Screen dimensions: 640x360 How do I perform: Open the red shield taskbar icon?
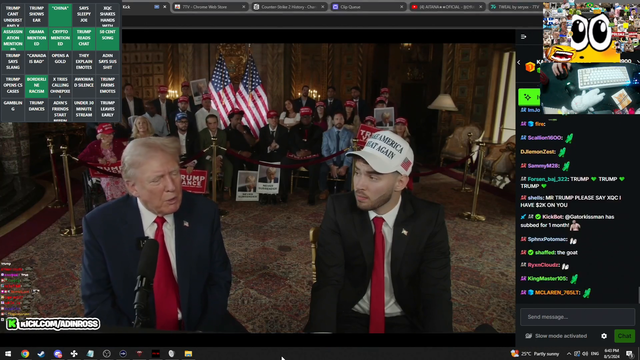pos(139,353)
